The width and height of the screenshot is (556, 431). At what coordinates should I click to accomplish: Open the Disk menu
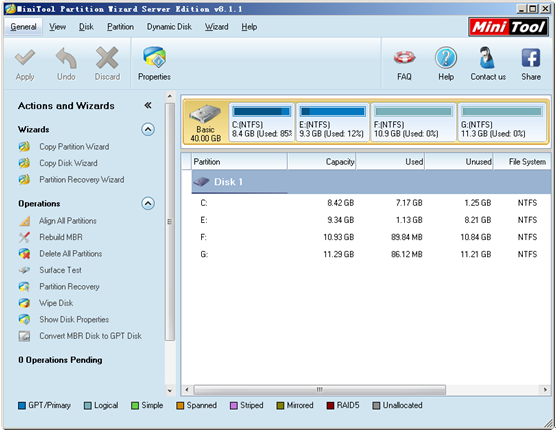coord(86,27)
